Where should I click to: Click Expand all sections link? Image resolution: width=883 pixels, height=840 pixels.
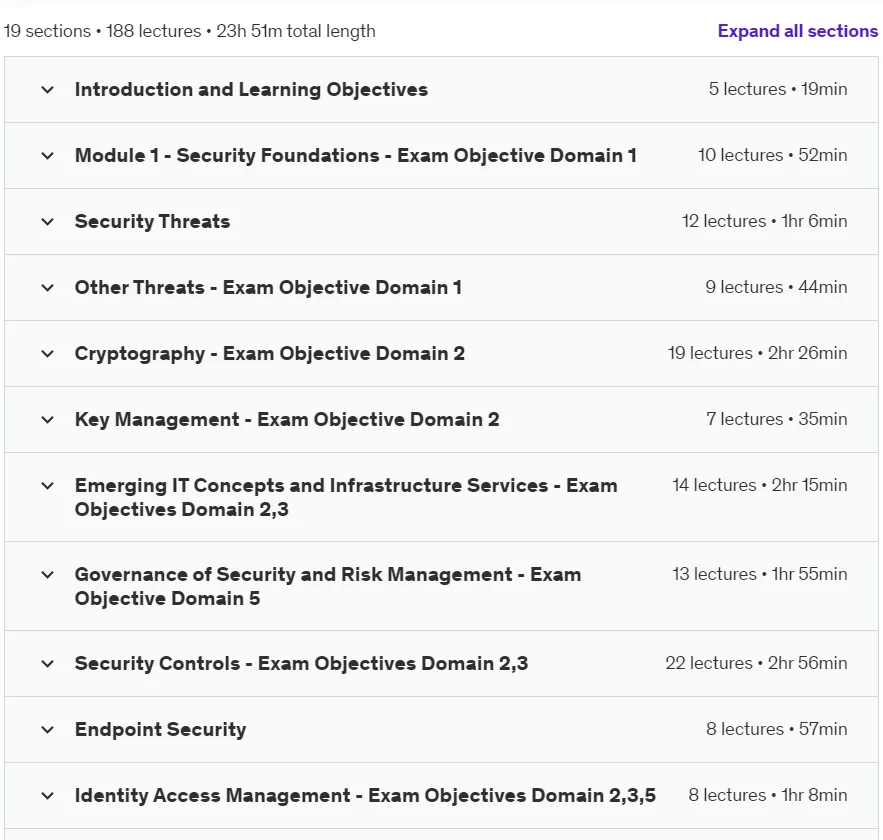click(x=797, y=31)
